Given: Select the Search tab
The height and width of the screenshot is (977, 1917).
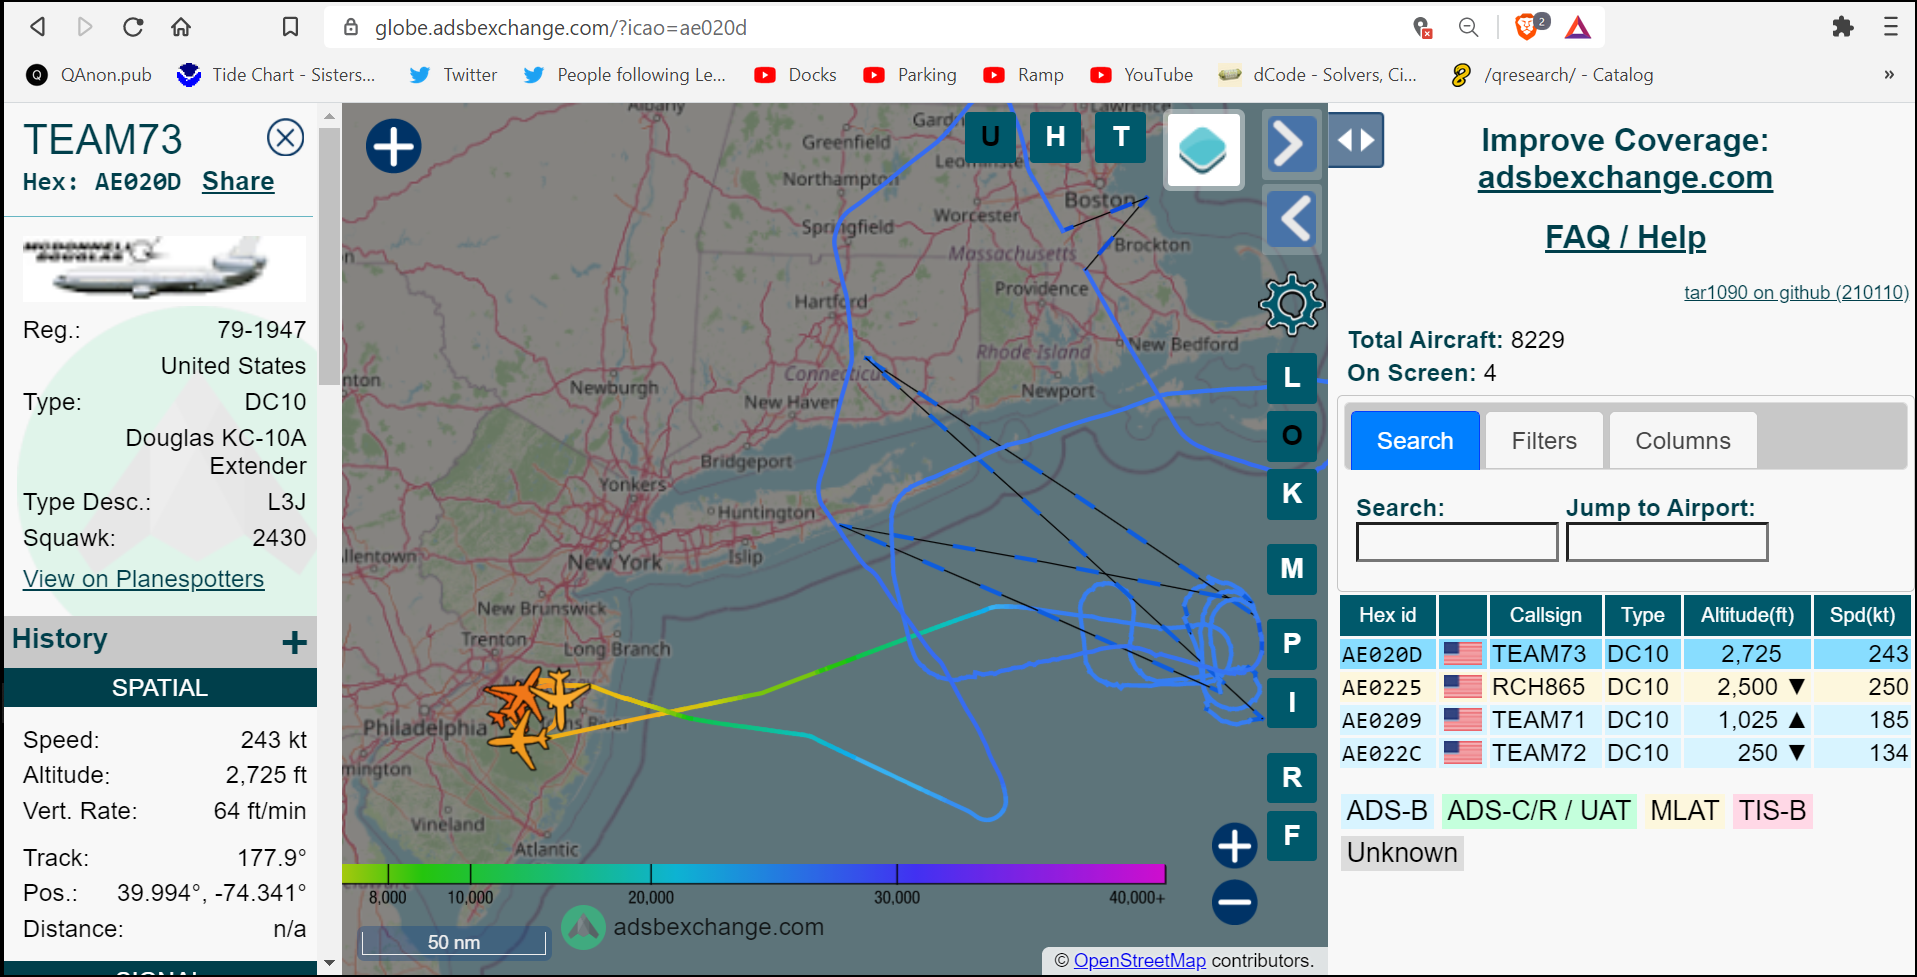Looking at the screenshot, I should (x=1415, y=440).
